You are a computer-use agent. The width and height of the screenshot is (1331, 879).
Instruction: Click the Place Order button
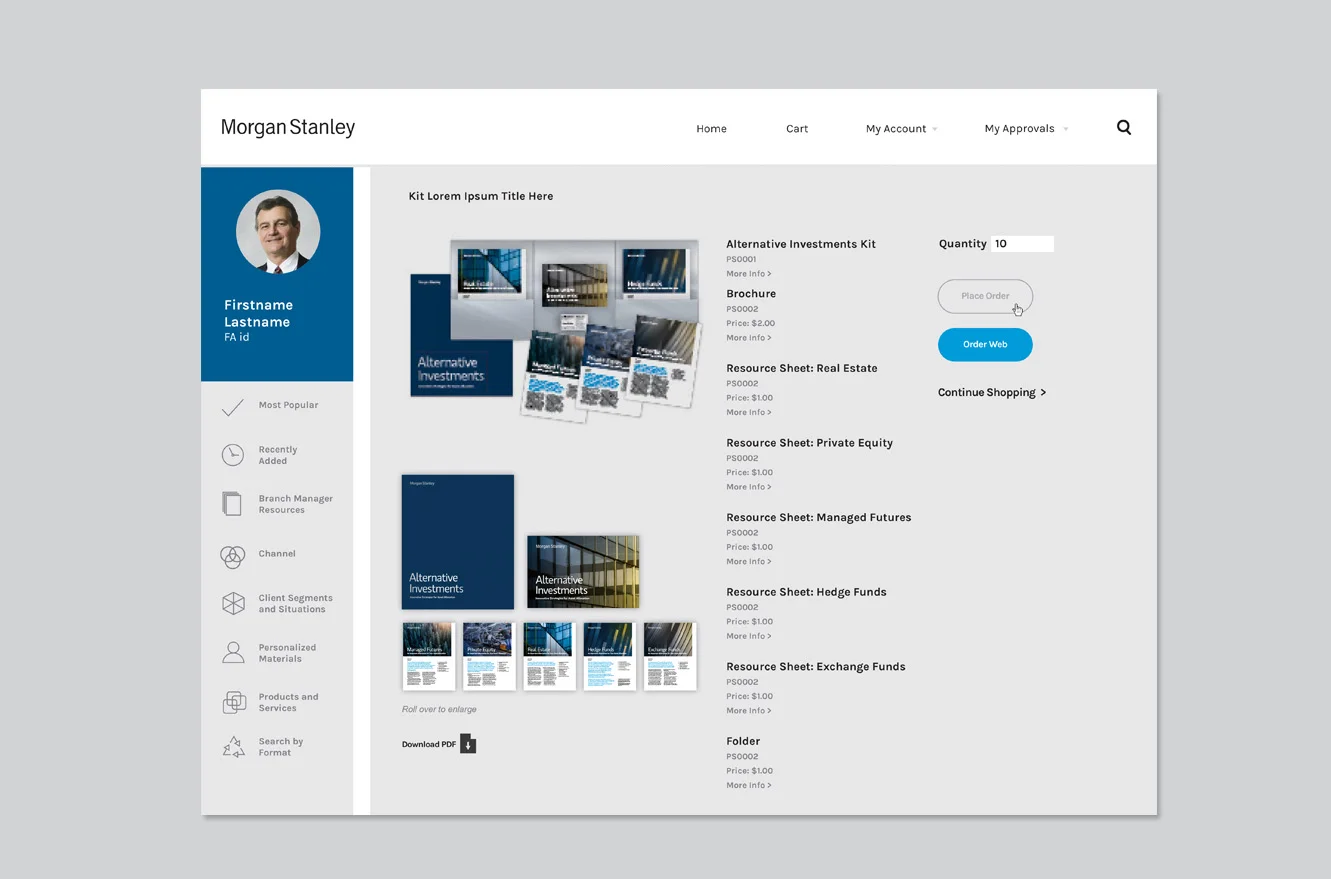pos(985,296)
